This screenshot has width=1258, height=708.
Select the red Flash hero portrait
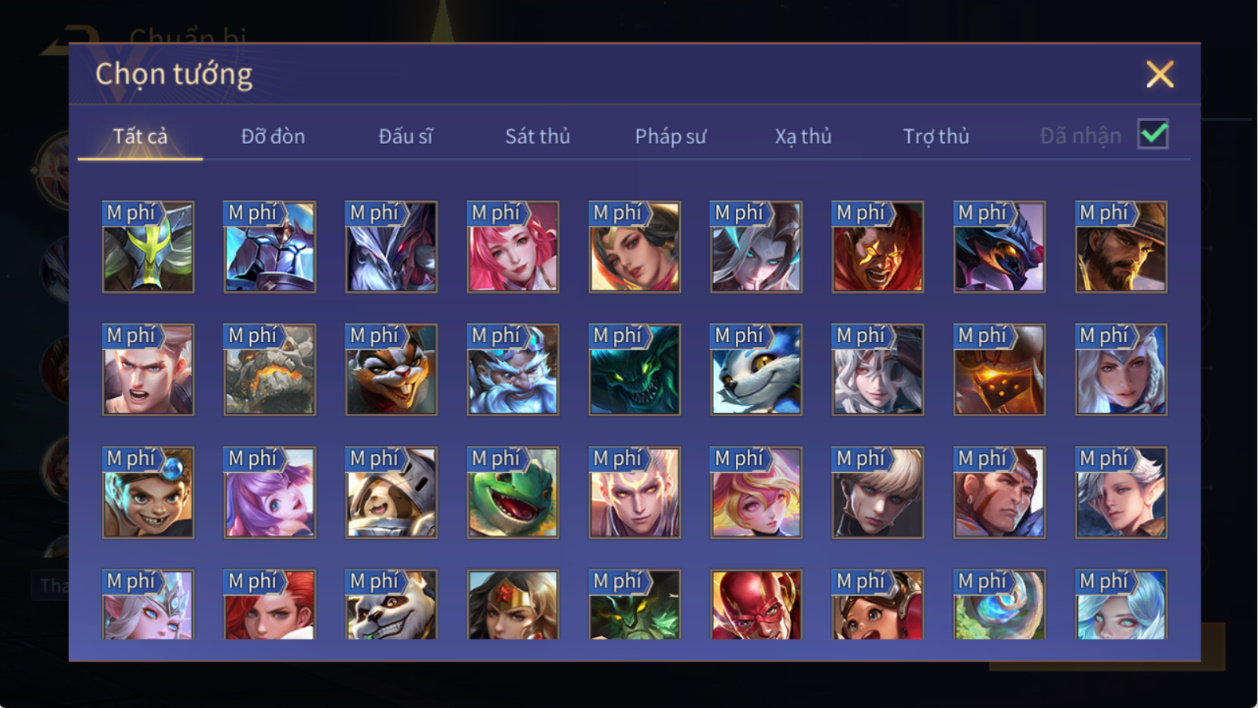[756, 604]
